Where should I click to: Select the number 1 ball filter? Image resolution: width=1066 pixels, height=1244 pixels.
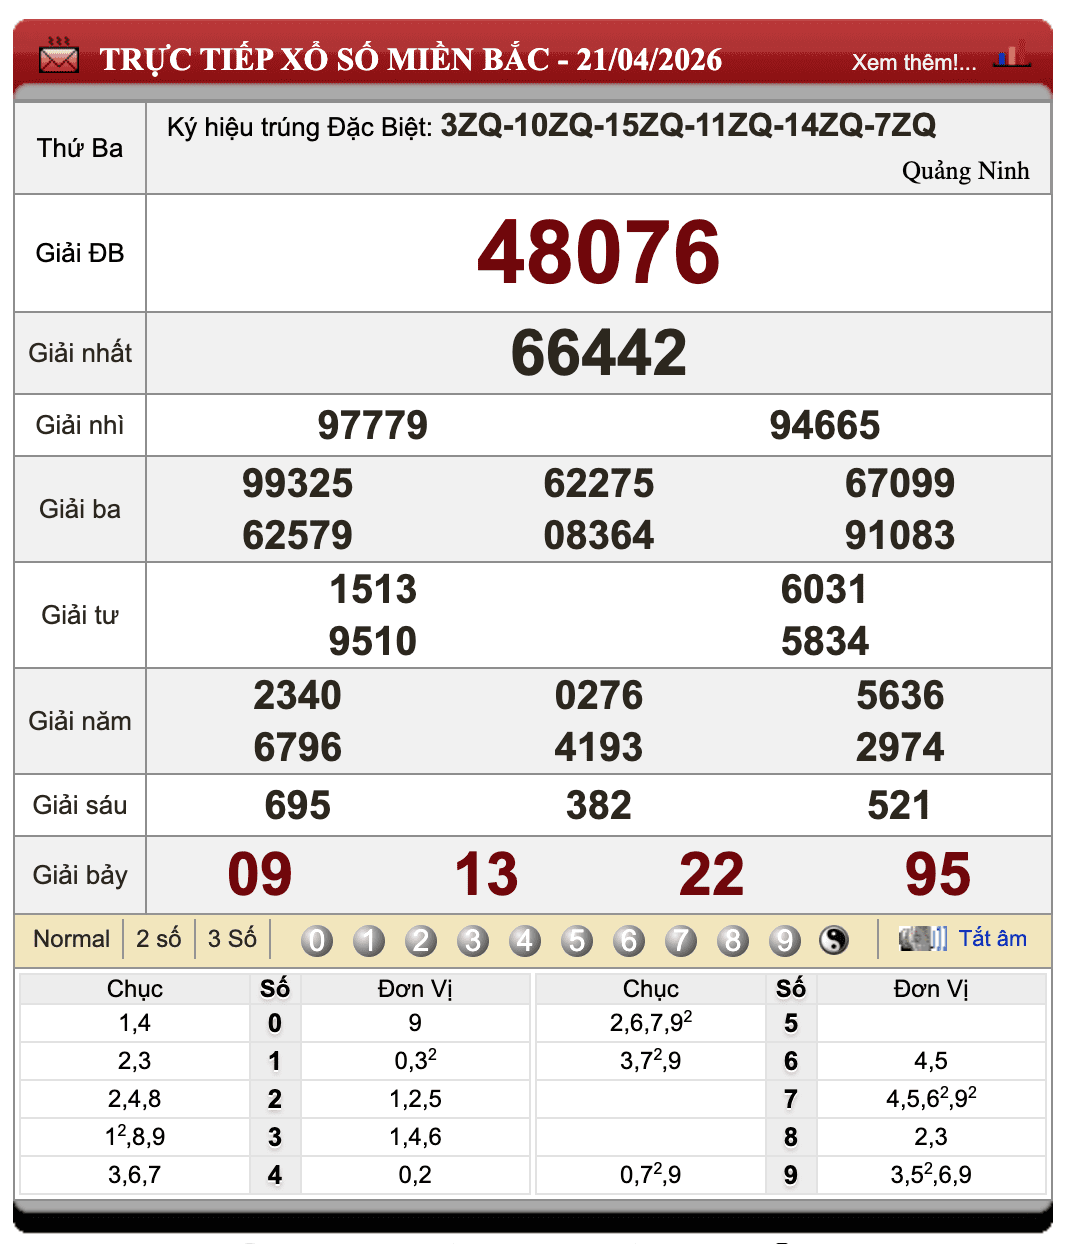coord(369,940)
